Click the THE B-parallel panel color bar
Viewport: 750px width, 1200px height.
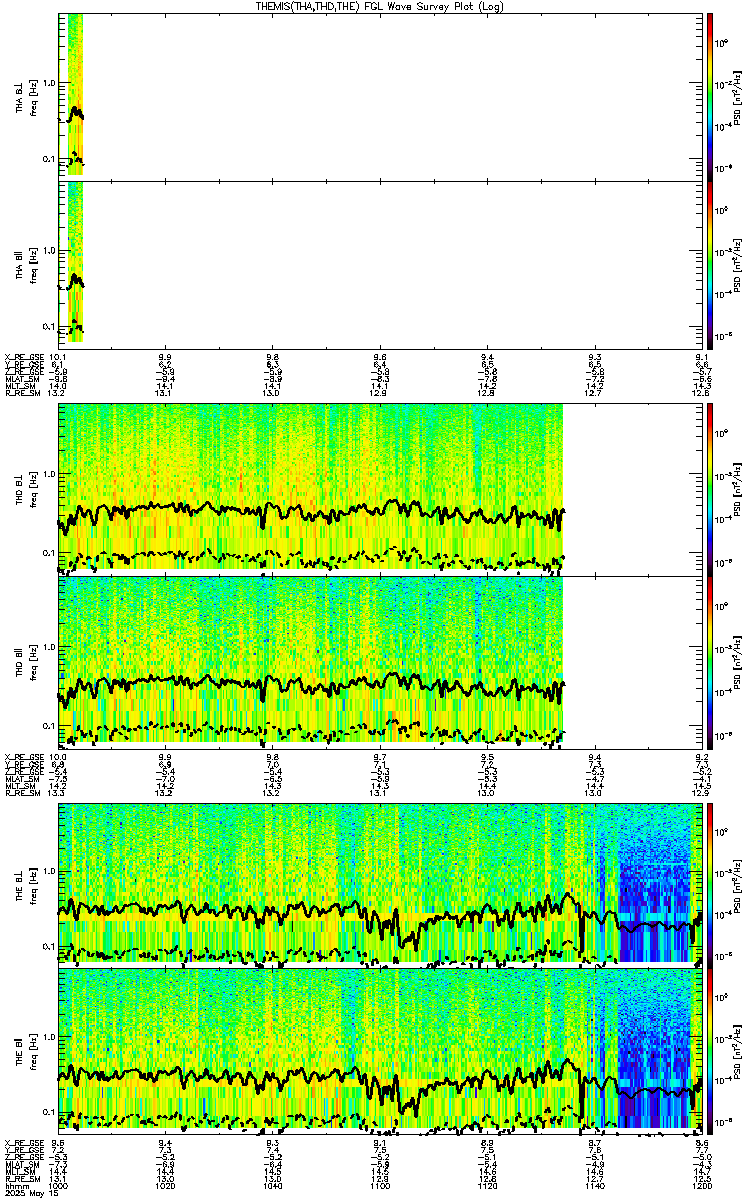coord(711,1051)
